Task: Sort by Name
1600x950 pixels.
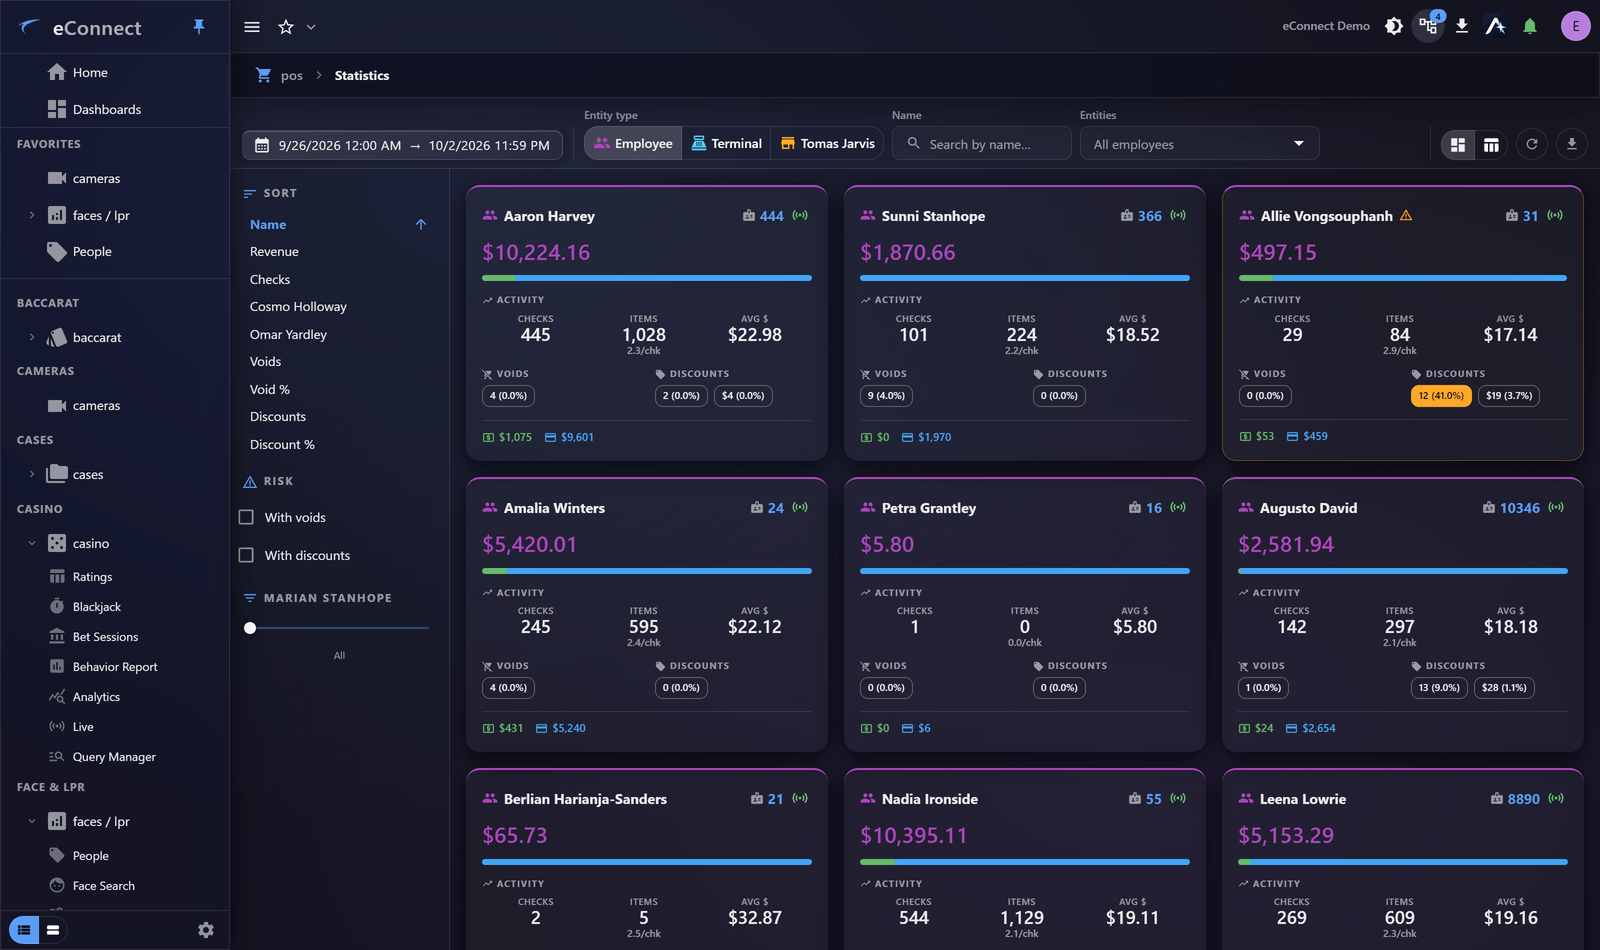Action: point(268,225)
